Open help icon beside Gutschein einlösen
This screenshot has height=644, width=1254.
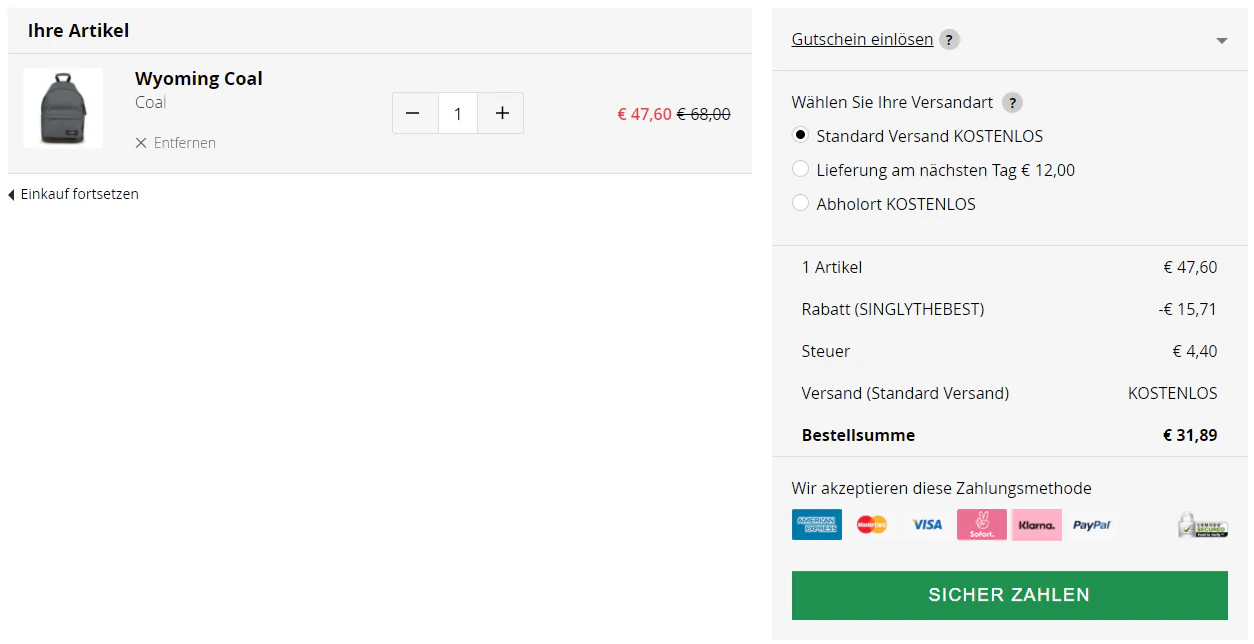coord(950,40)
